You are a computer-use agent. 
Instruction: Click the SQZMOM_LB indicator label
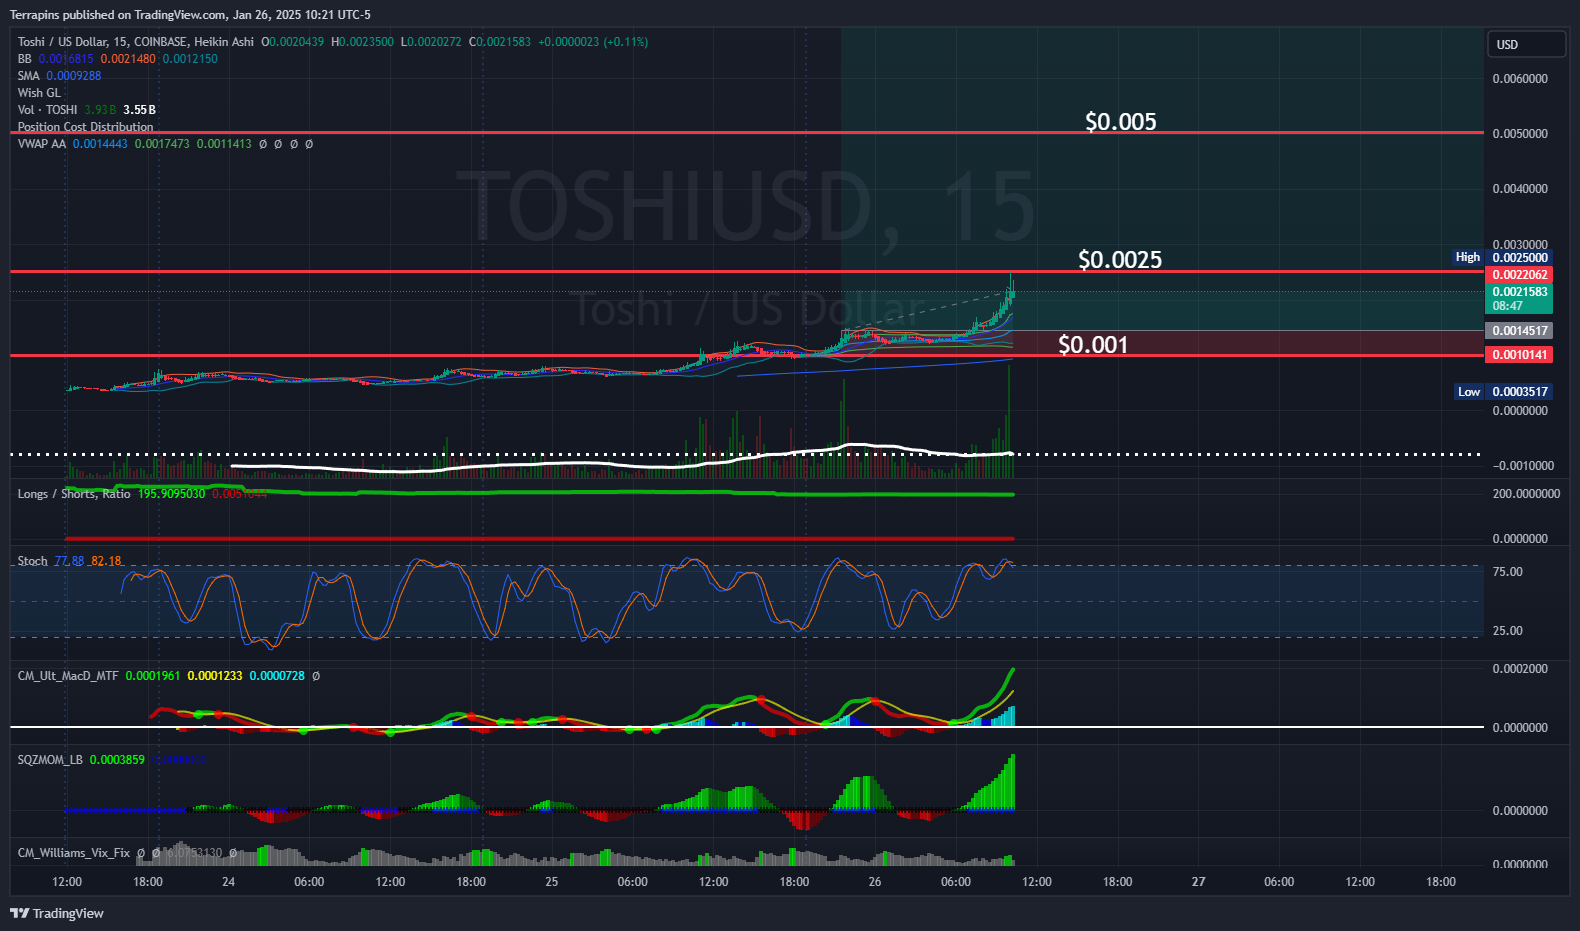click(x=50, y=760)
